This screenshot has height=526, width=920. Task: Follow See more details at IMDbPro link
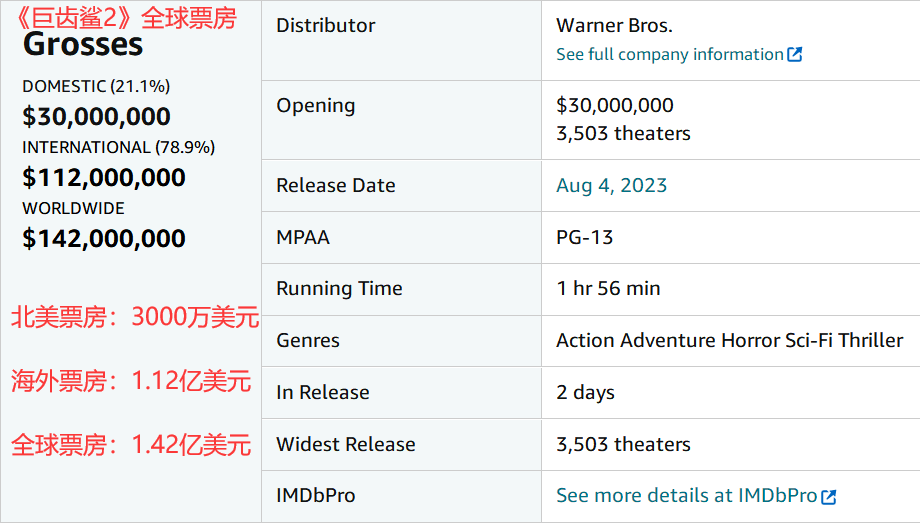pyautogui.click(x=696, y=496)
